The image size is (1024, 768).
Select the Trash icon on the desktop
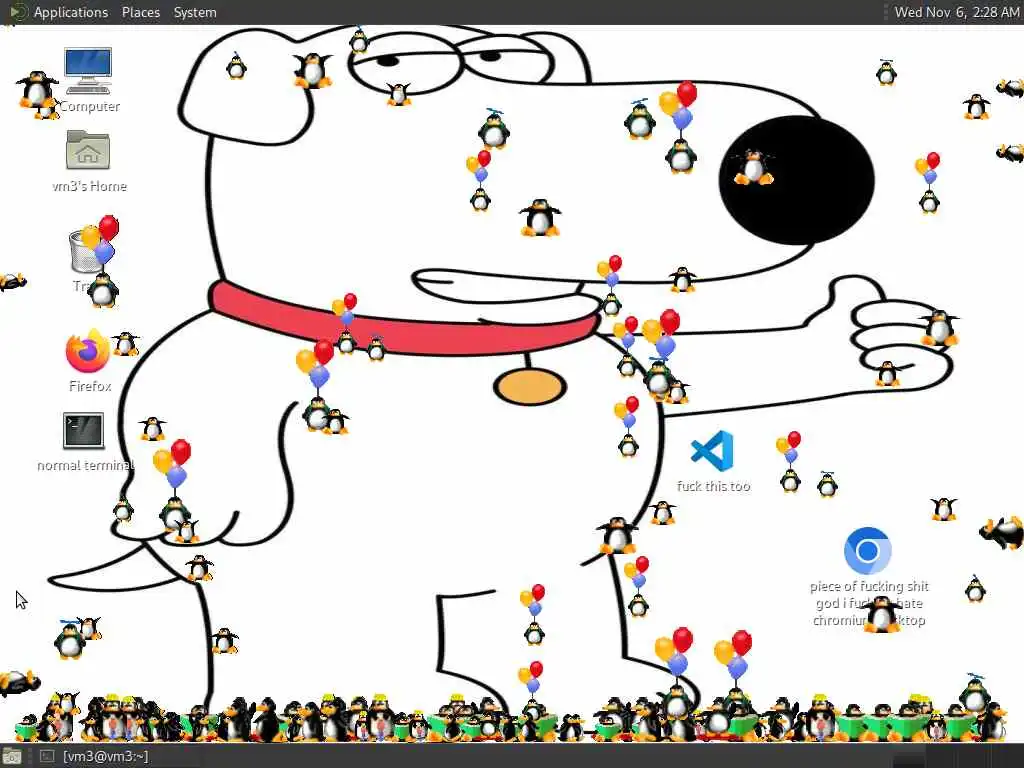86,251
